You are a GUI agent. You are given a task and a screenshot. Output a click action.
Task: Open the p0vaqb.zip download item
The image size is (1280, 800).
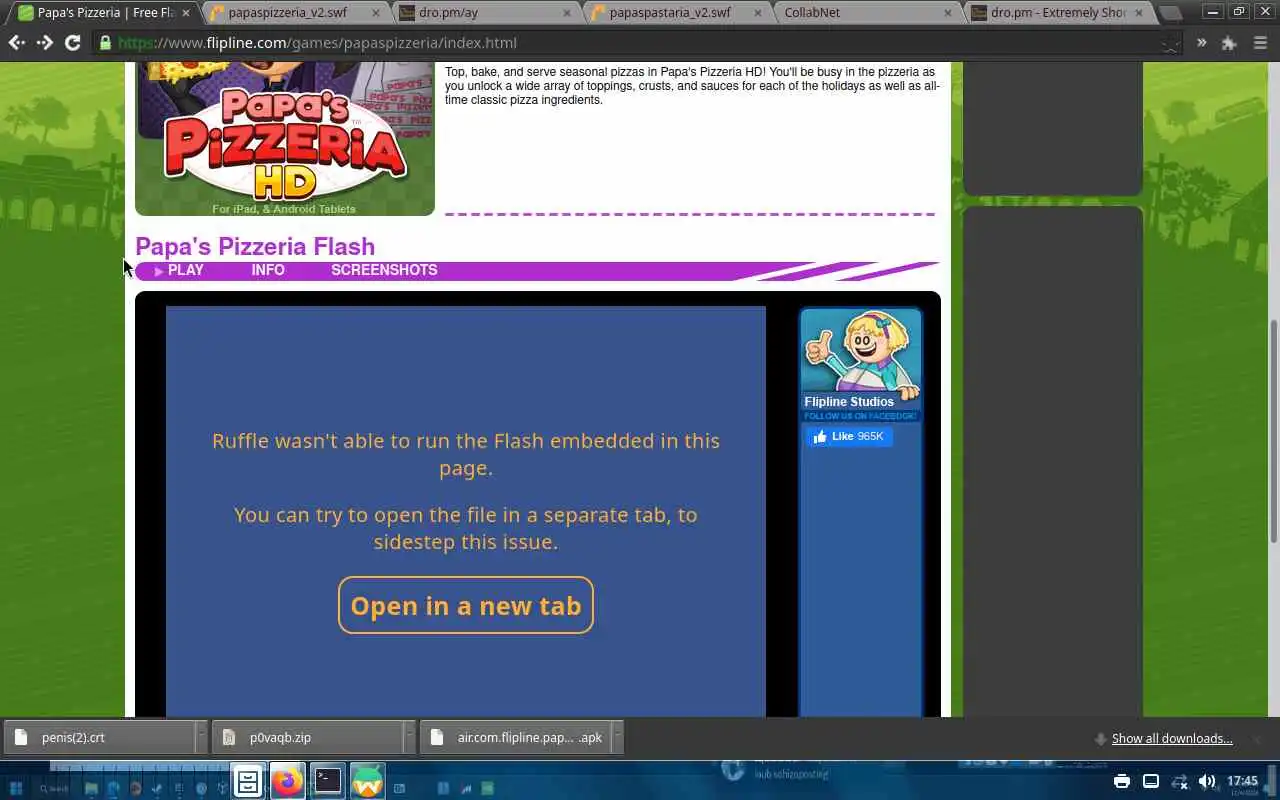tap(308, 738)
